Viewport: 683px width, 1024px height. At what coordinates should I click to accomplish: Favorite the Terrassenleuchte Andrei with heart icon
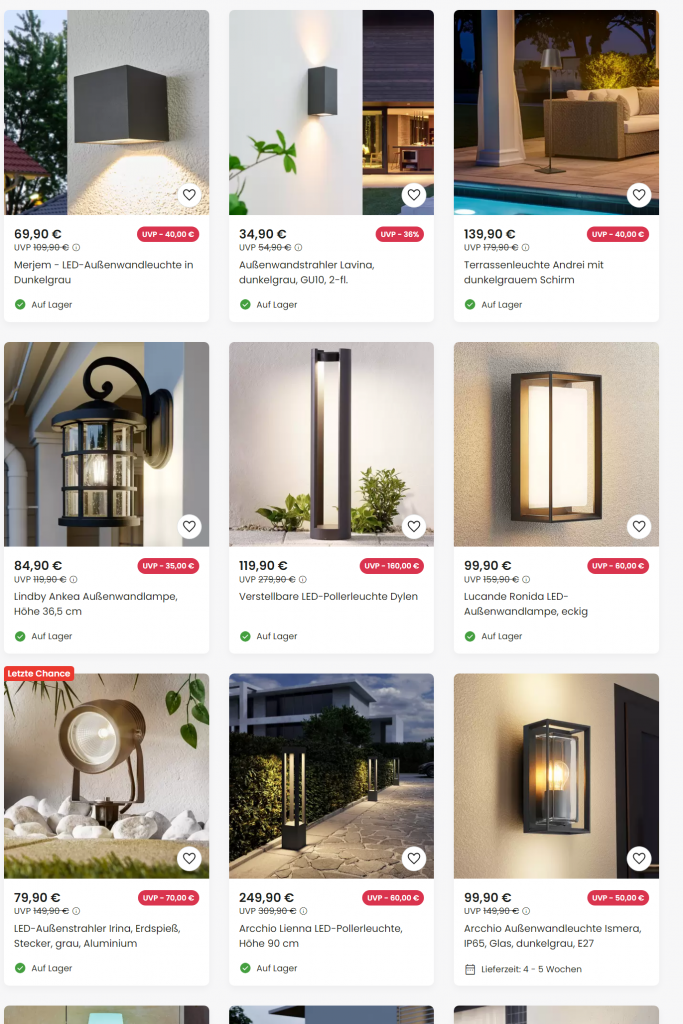coord(639,195)
